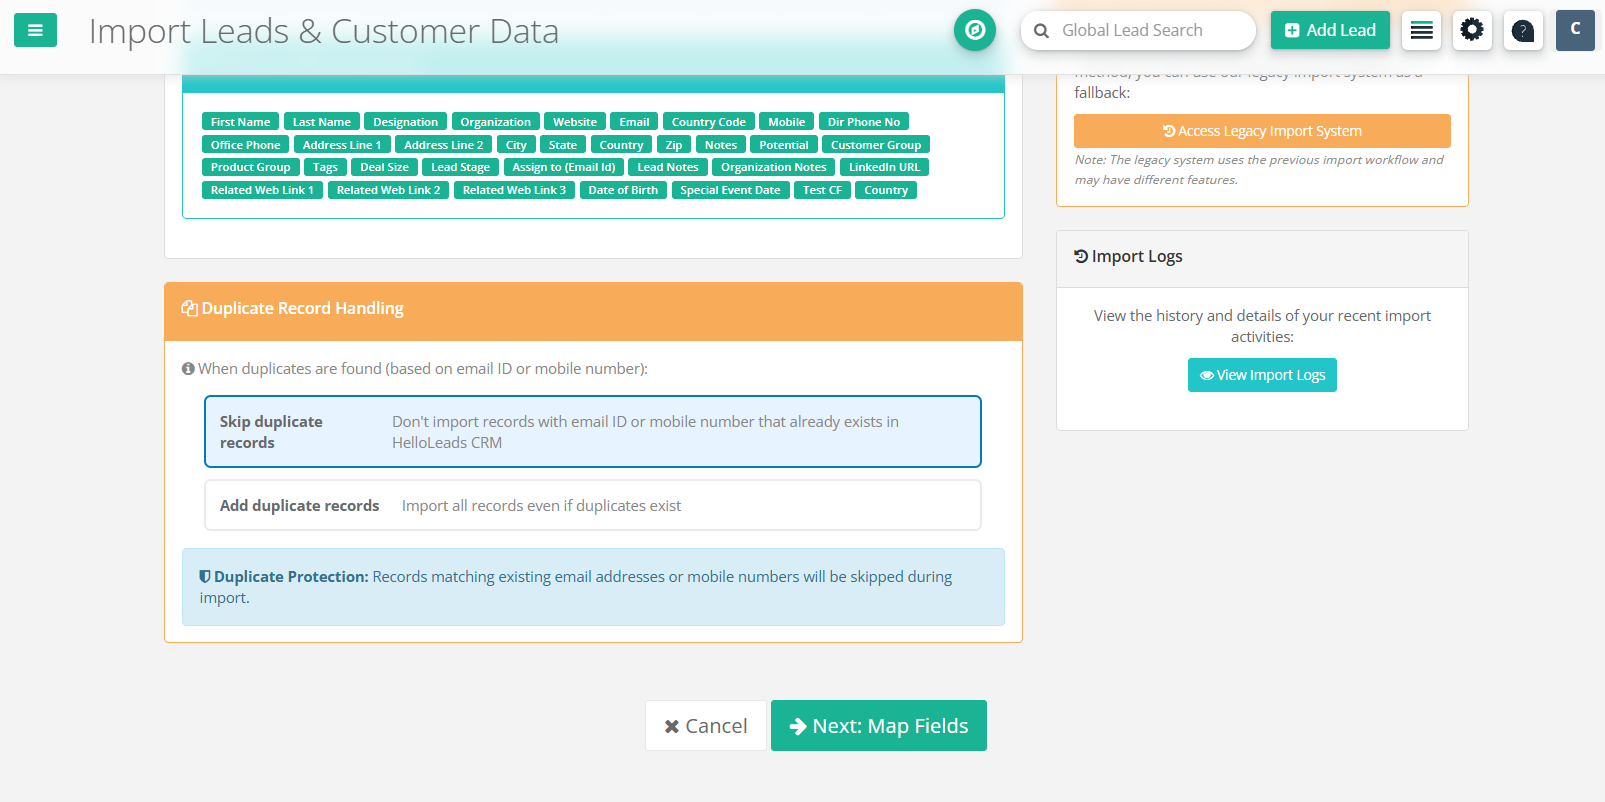The image size is (1605, 802).
Task: Click the First Name field tag
Action: 240,122
